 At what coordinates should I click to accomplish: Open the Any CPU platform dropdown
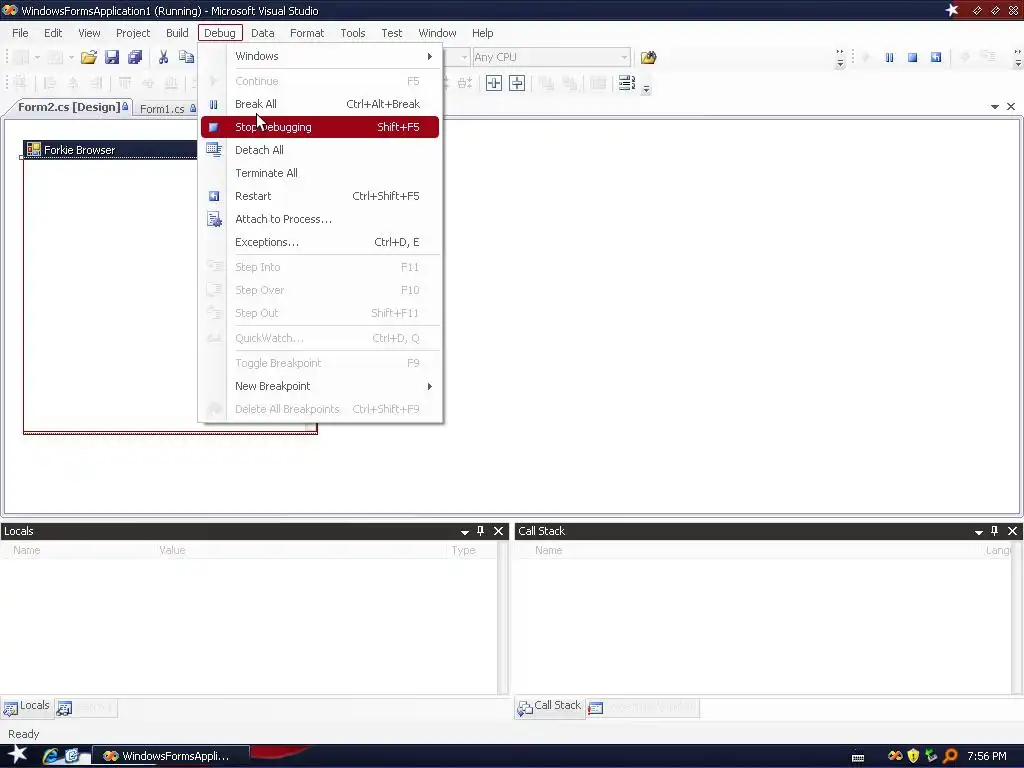click(x=624, y=57)
